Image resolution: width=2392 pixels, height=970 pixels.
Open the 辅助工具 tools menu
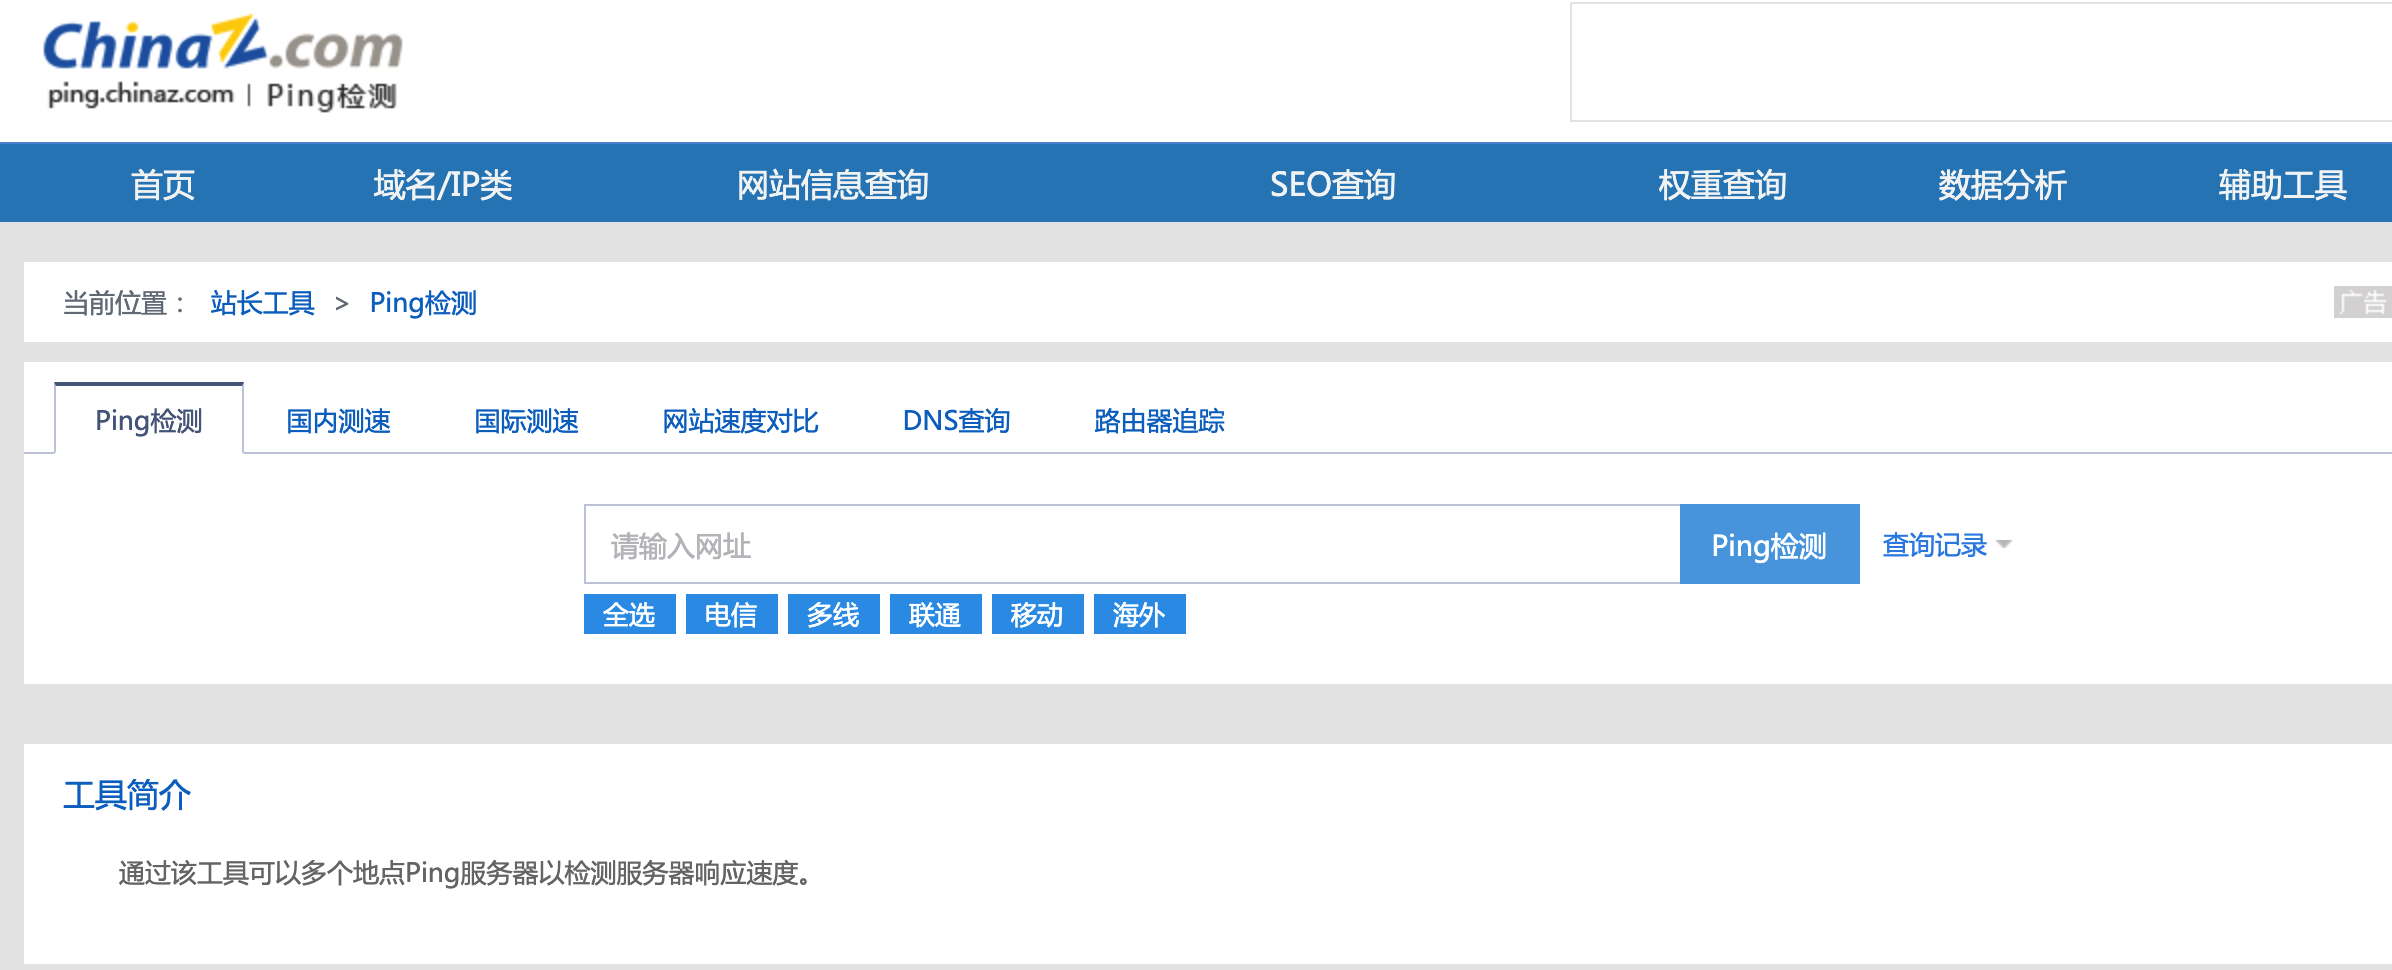tap(2281, 183)
